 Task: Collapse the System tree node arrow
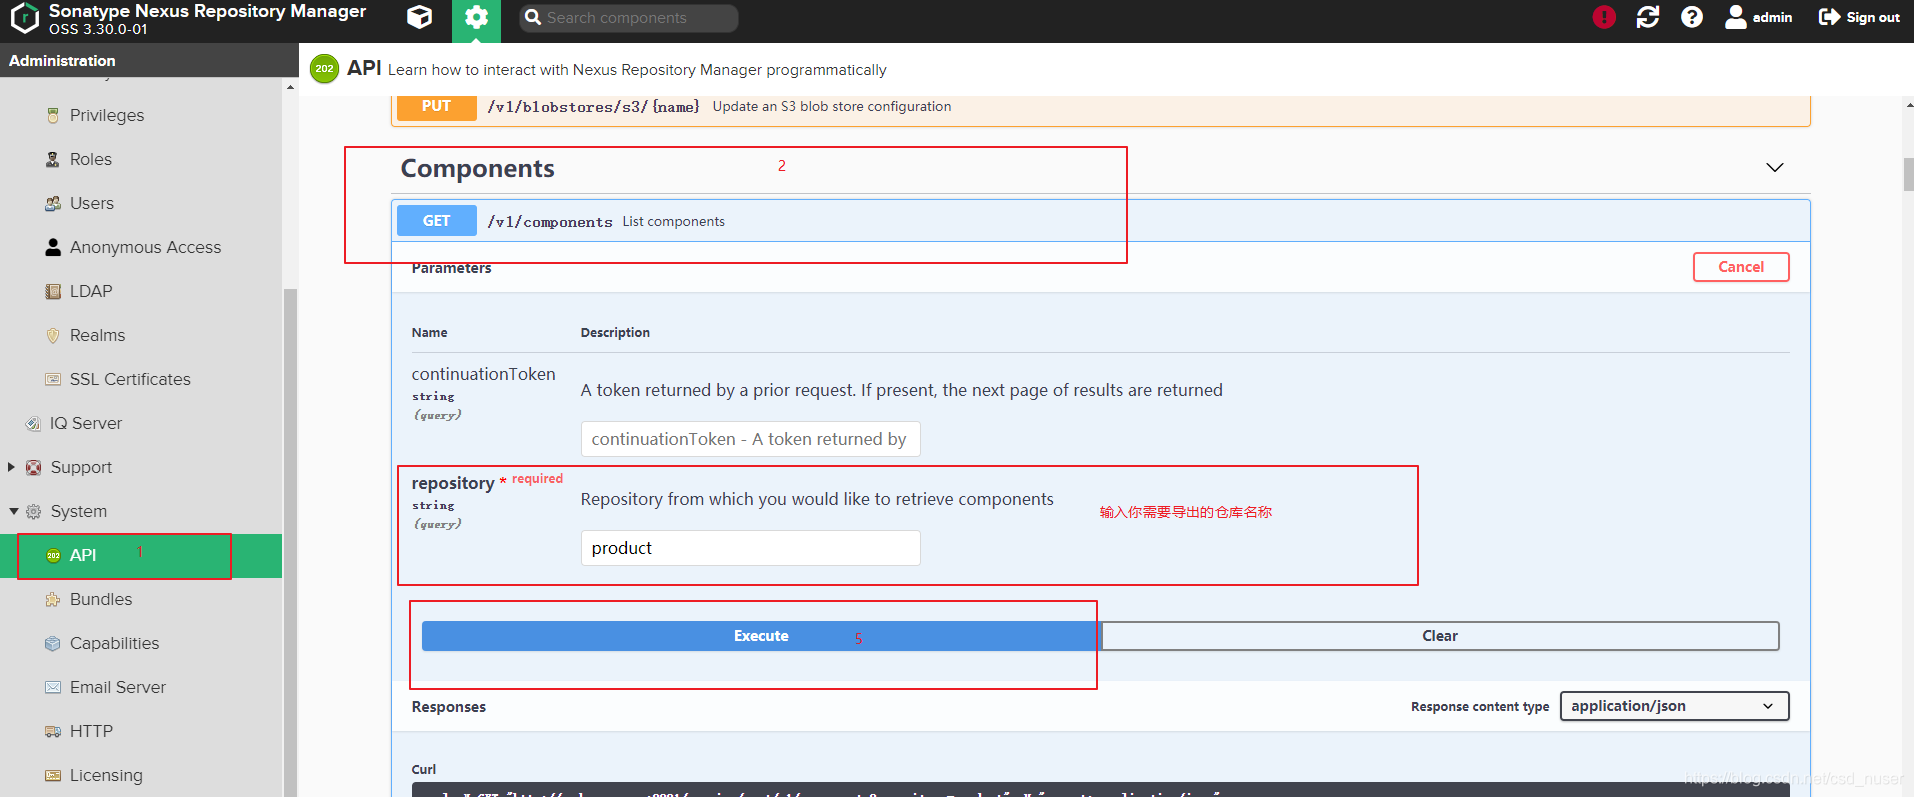point(13,511)
